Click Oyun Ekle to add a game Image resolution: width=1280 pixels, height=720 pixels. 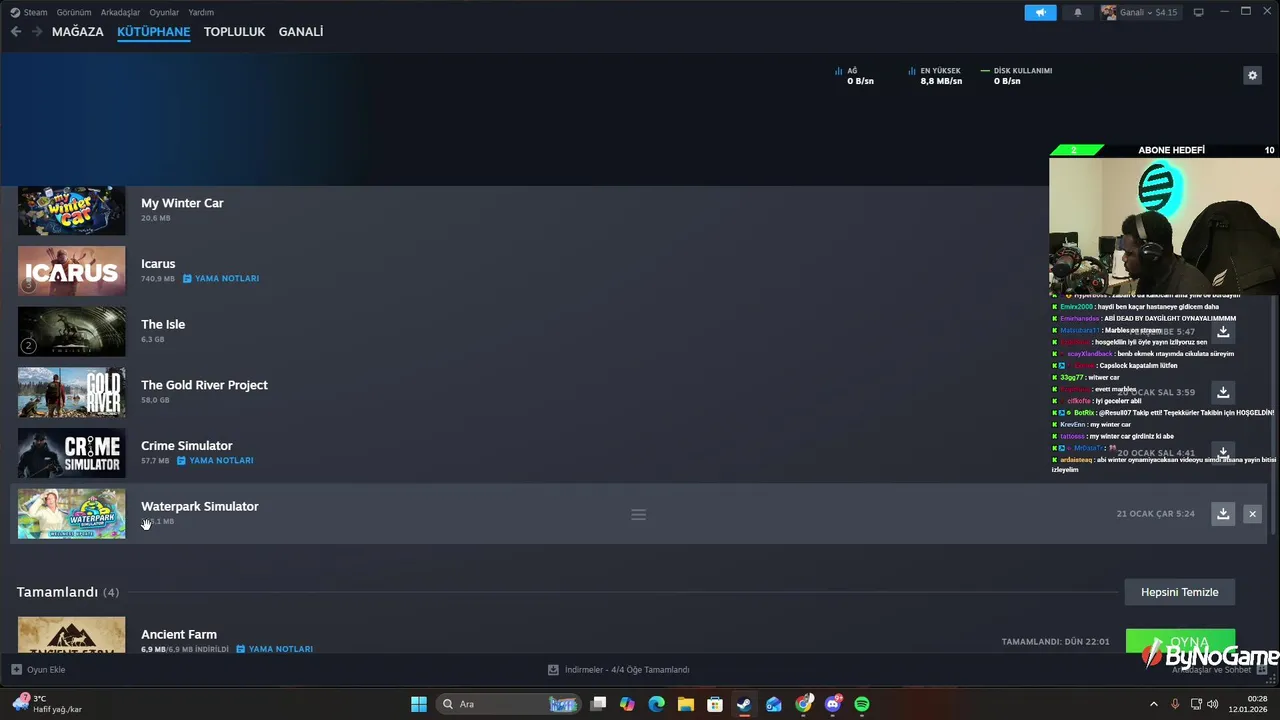coord(38,670)
